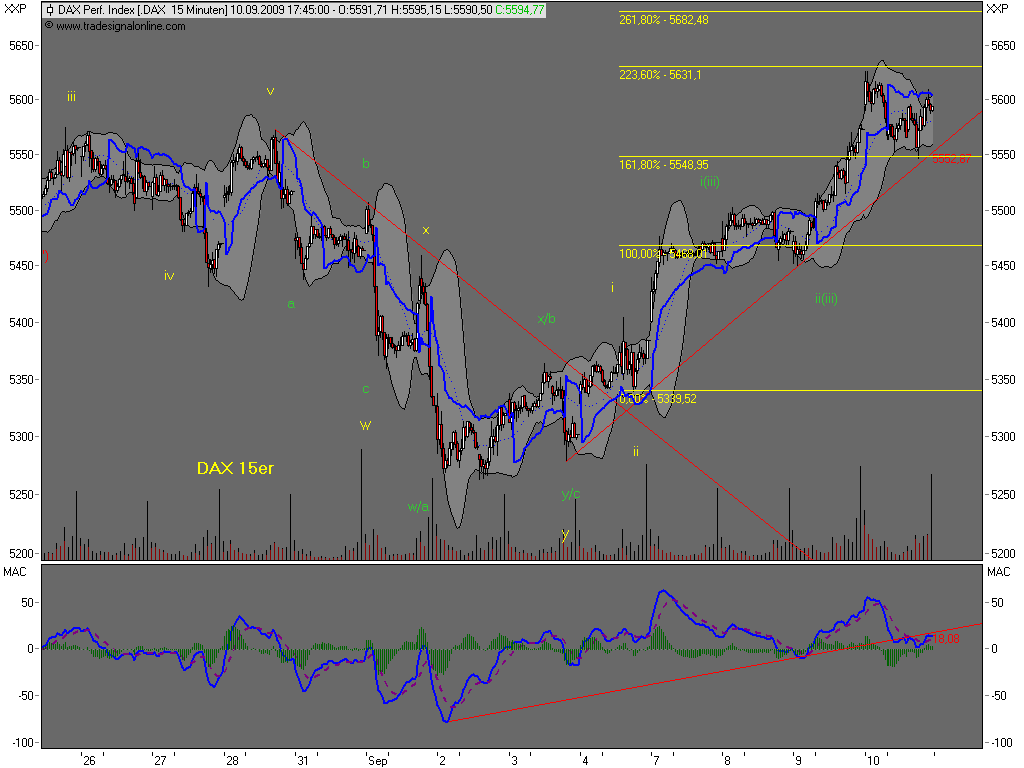Select the 100,00% - 5468,01 Fibonacci label
This screenshot has height=768, width=1024.
point(663,253)
